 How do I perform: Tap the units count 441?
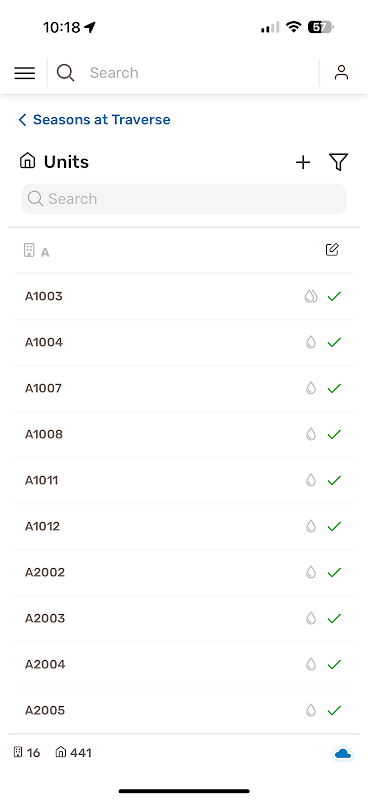click(73, 753)
